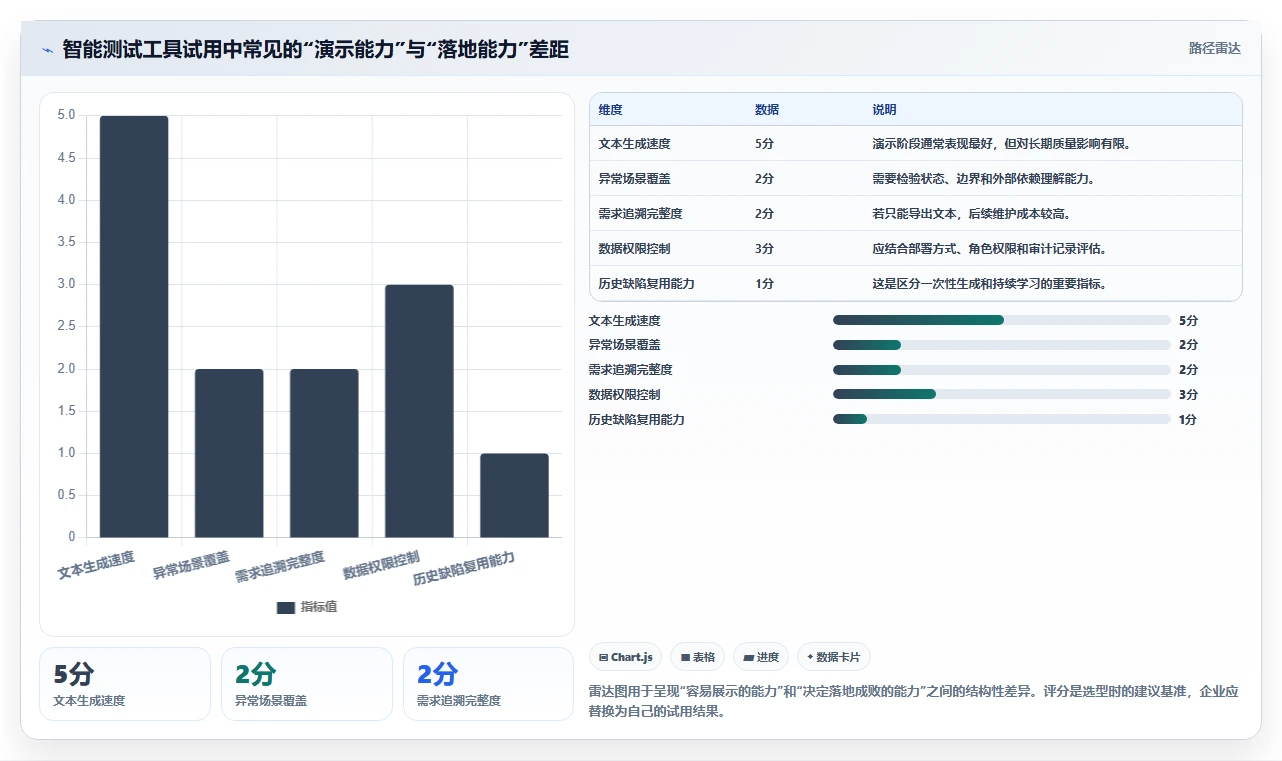The image size is (1282, 761).
Task: Click the 文本生成速度 bar in chart
Action: click(x=134, y=327)
